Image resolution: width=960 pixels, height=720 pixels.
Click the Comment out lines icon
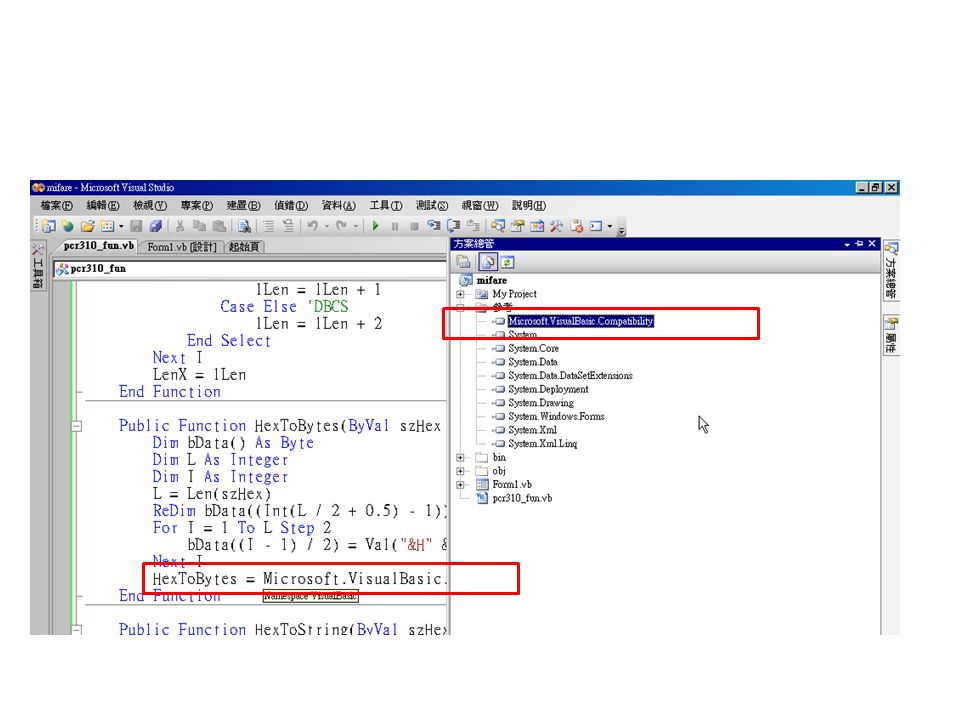(269, 226)
